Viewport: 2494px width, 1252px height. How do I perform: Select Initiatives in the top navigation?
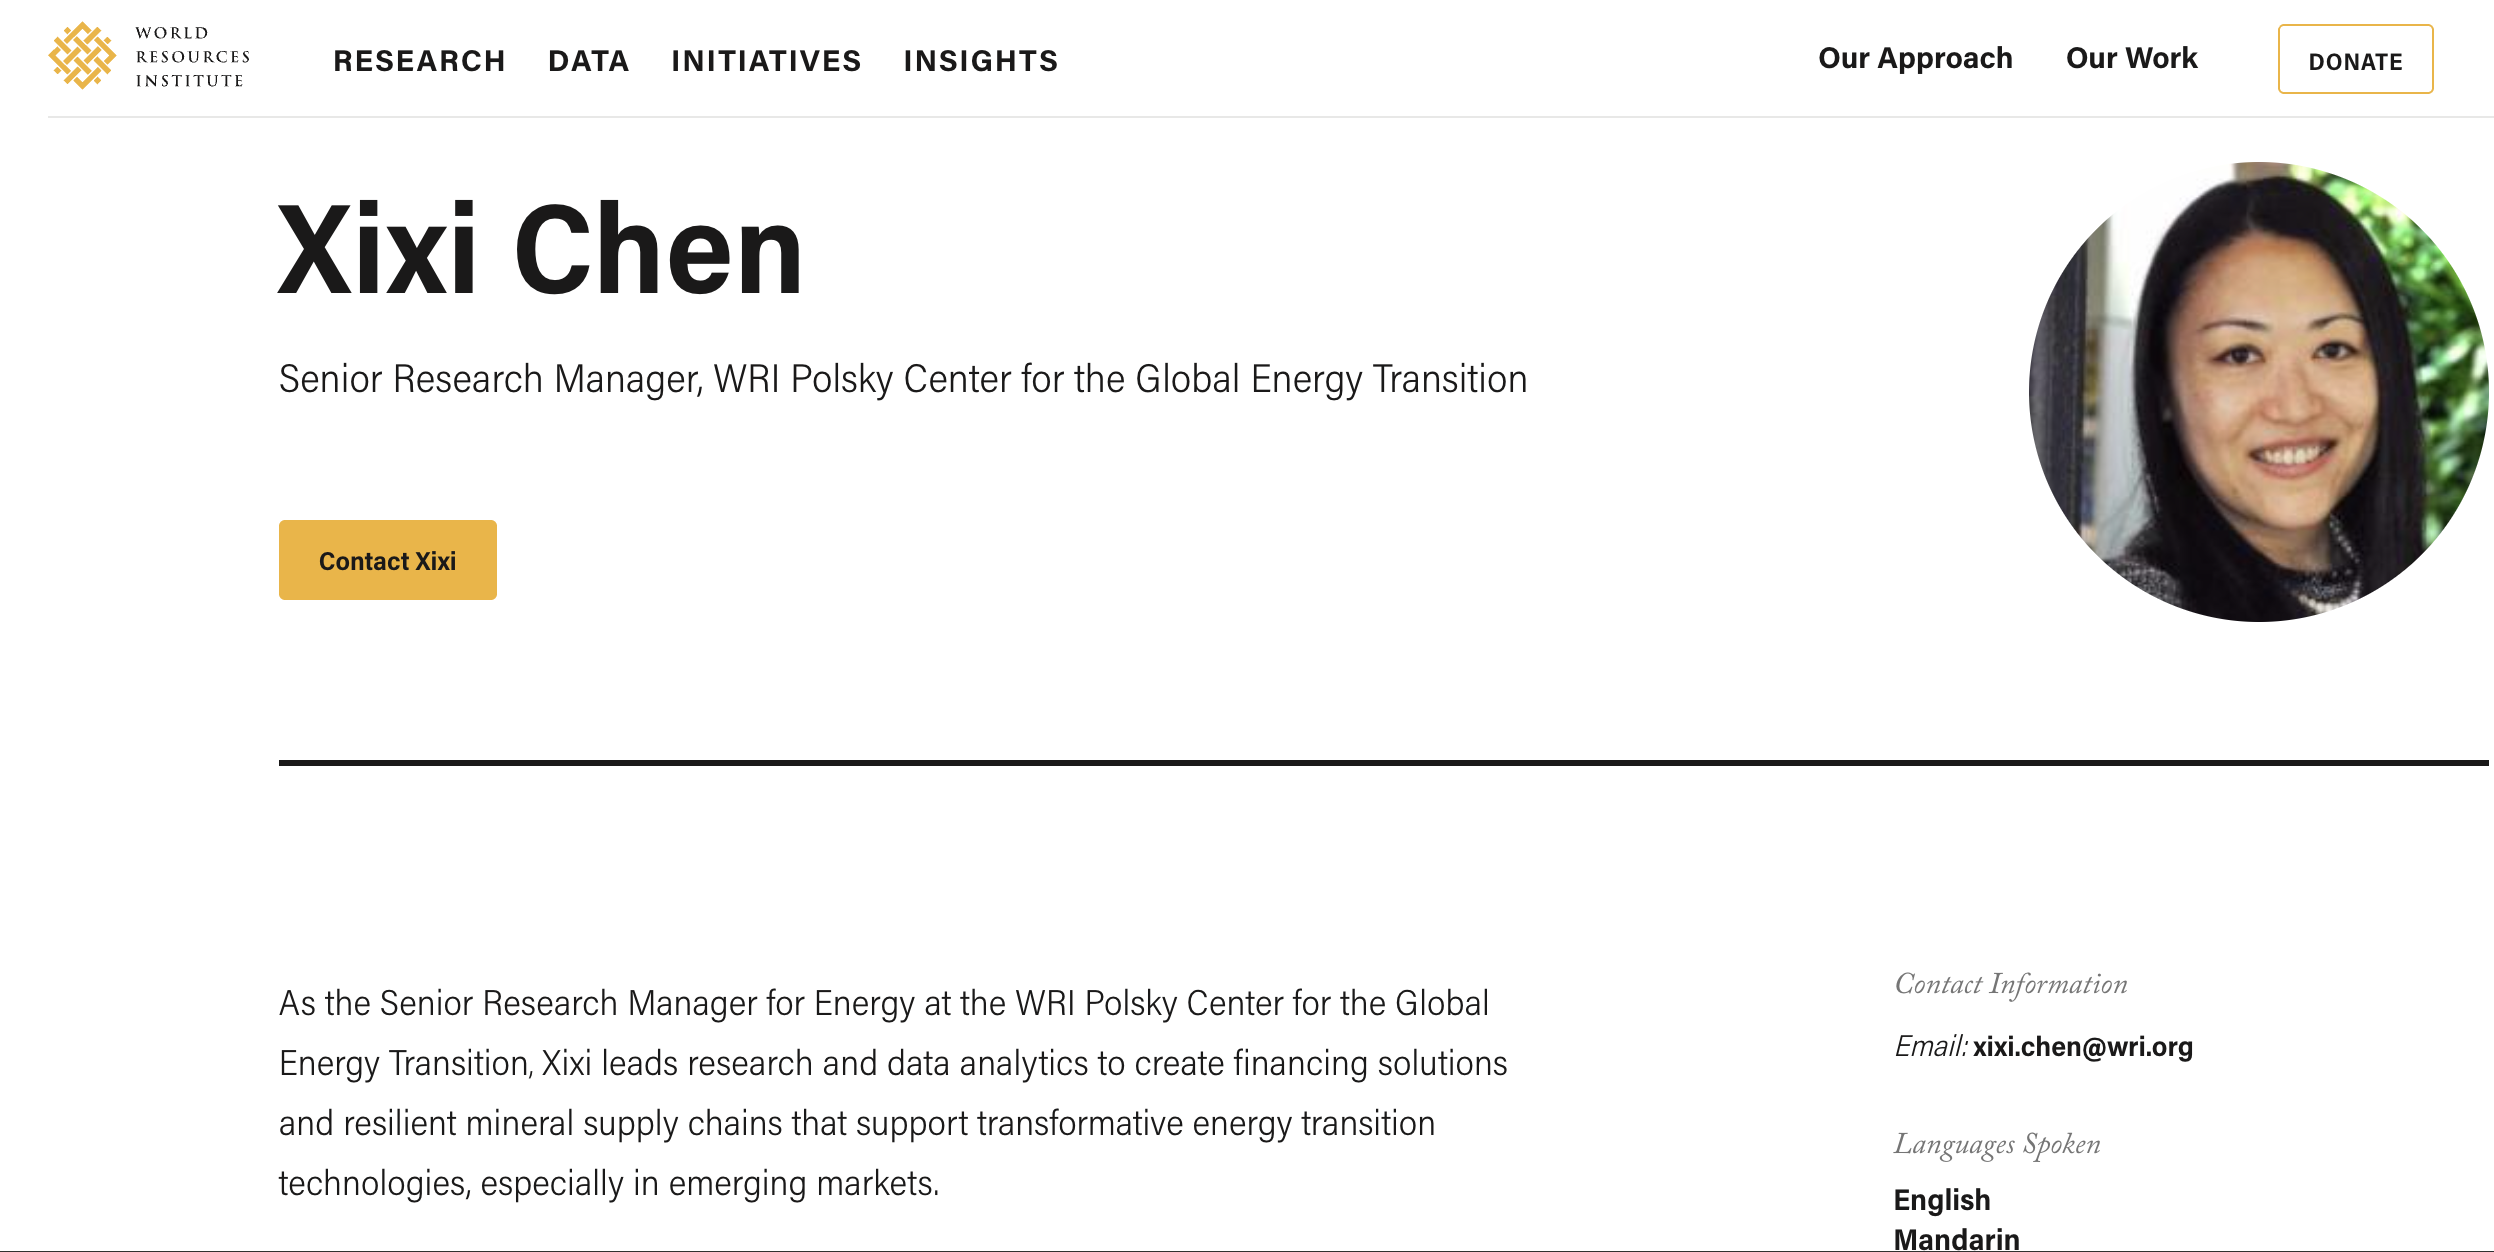click(766, 61)
